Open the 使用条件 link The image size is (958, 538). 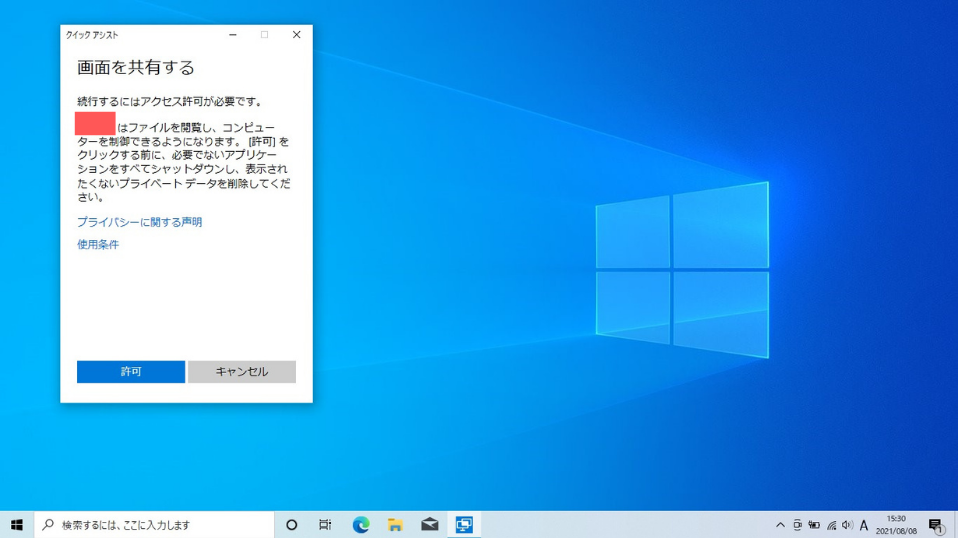tap(98, 244)
